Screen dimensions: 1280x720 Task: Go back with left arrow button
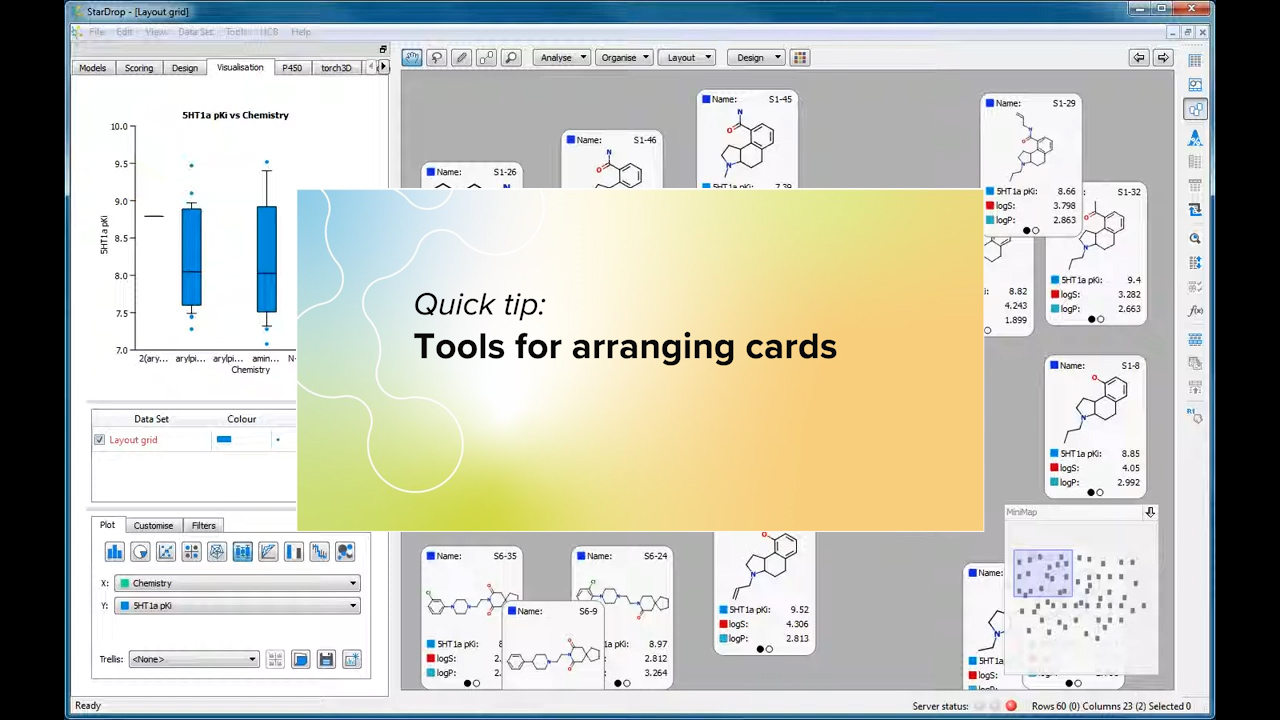pos(1138,58)
